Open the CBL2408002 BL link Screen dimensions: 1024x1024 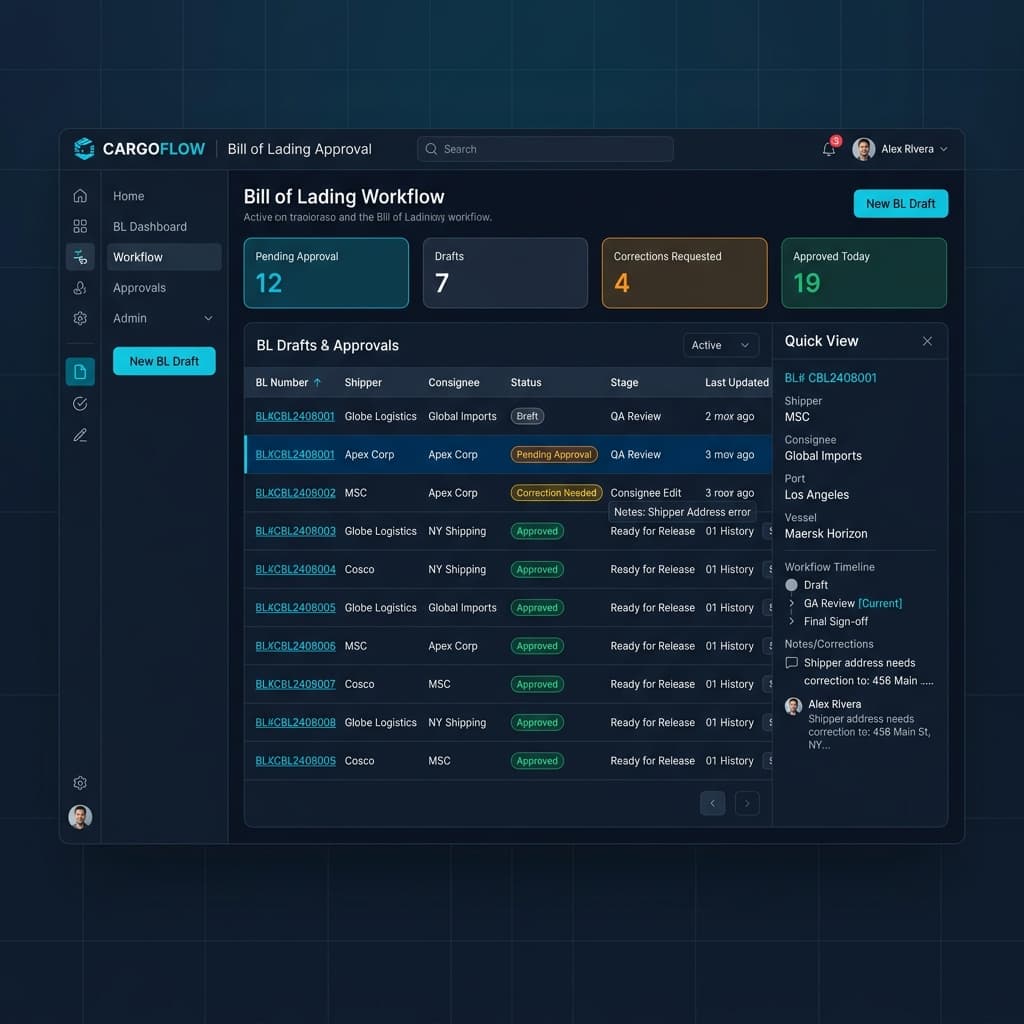tap(295, 493)
